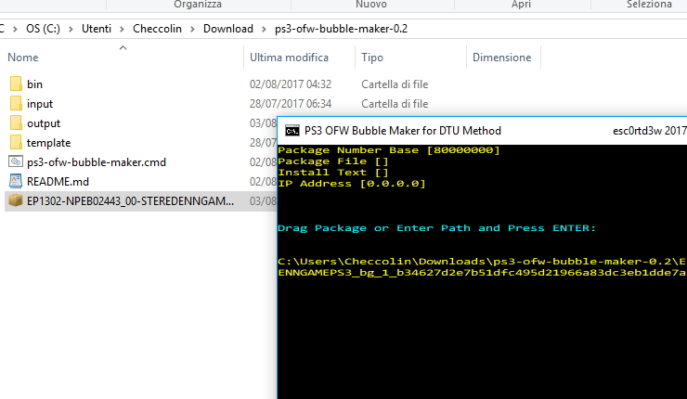Click input folder date 28/07/2017 06:34
This screenshot has height=399, width=687.
tap(290, 104)
